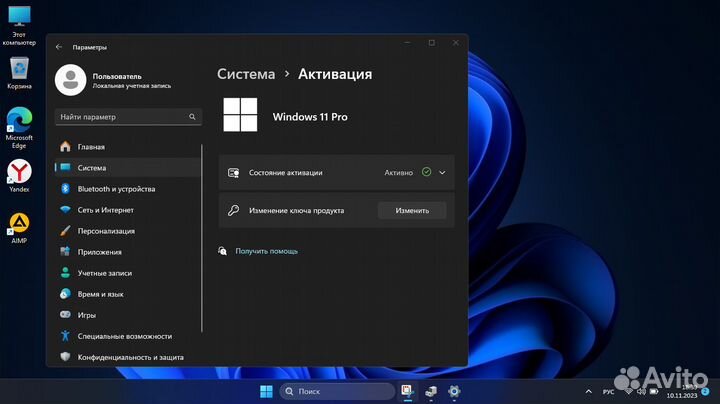
Task: Open the network icon in tray
Action: coord(629,392)
